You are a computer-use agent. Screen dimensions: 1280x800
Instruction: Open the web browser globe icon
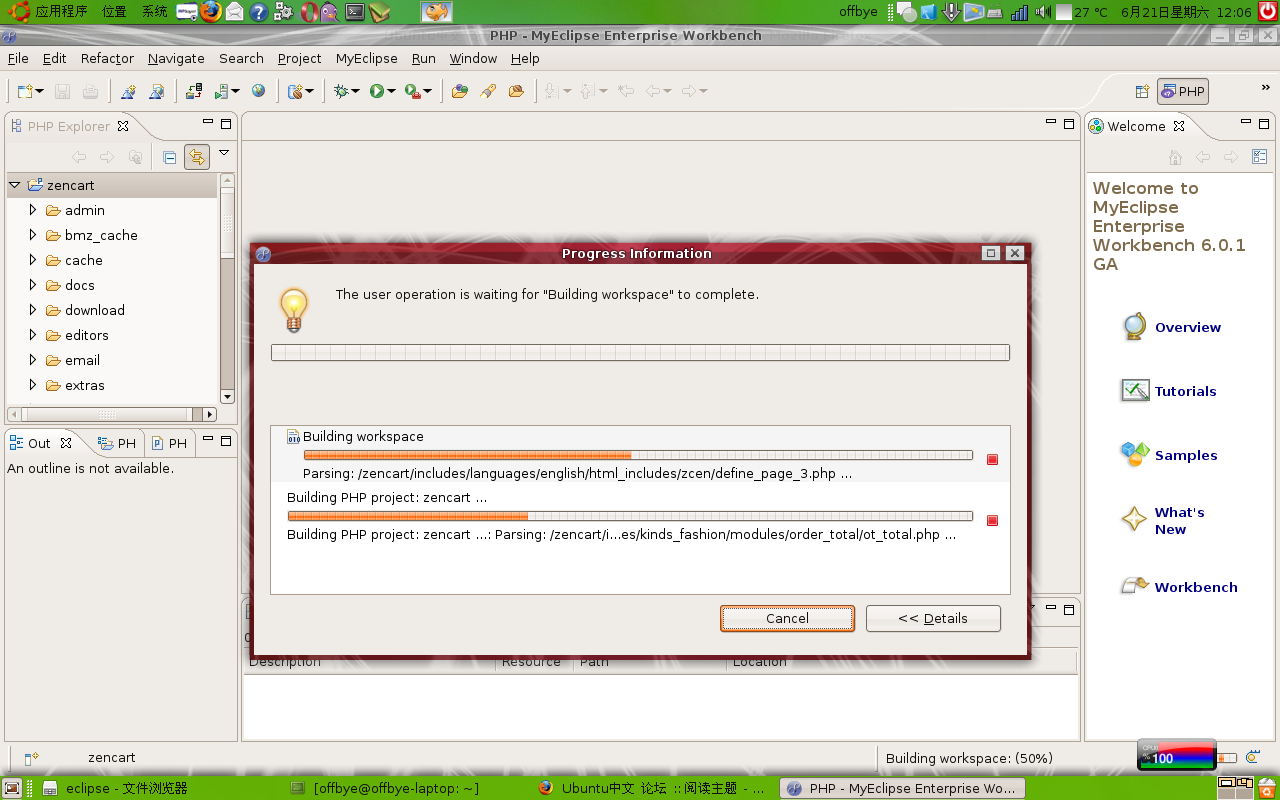coord(259,91)
